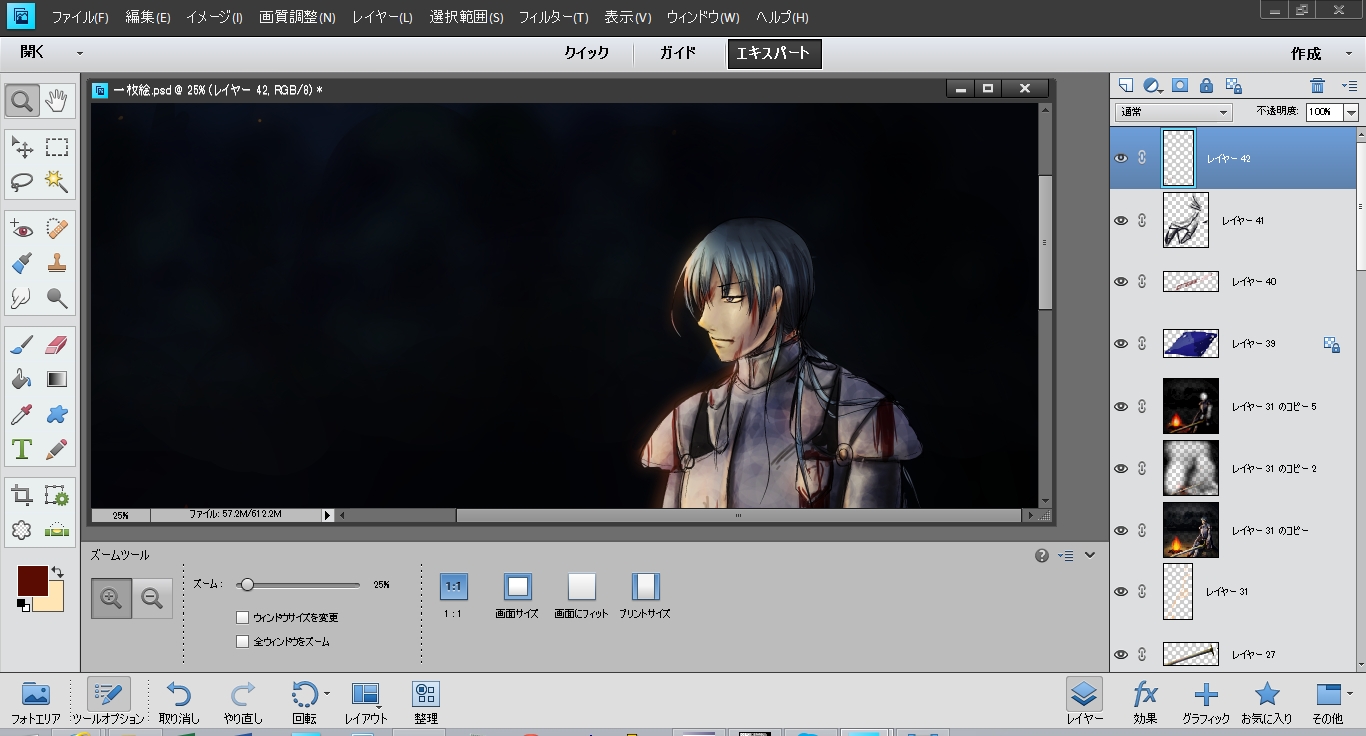This screenshot has height=736, width=1366.
Task: Open the 通常 blend mode dropdown
Action: pyautogui.click(x=1174, y=112)
